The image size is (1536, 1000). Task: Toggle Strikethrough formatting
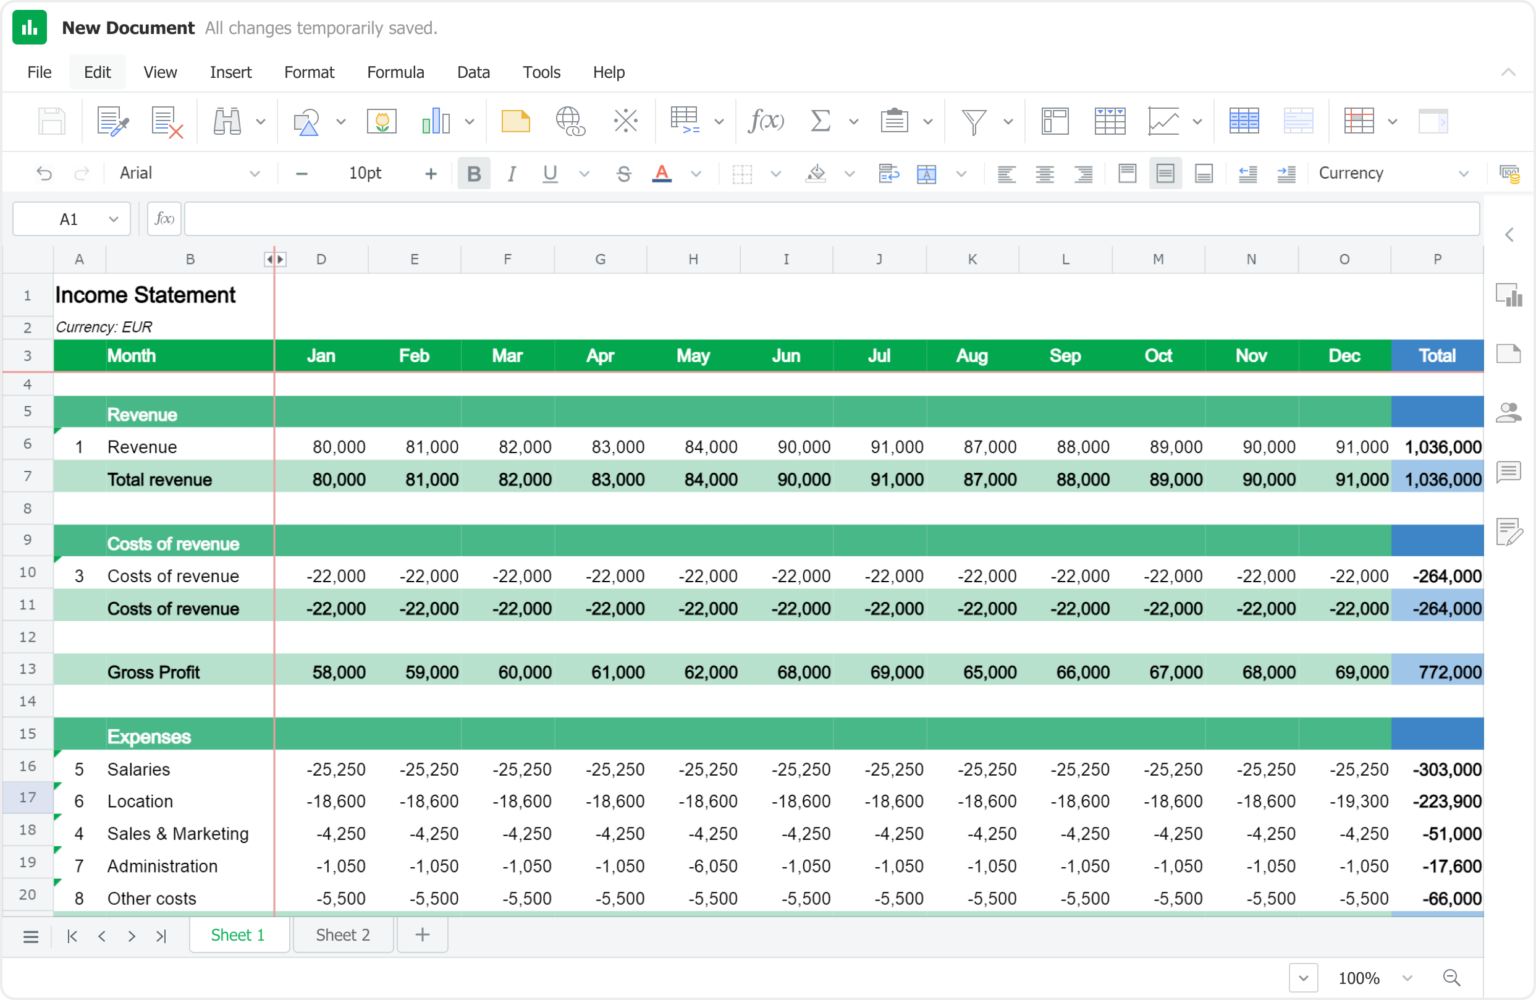point(623,173)
